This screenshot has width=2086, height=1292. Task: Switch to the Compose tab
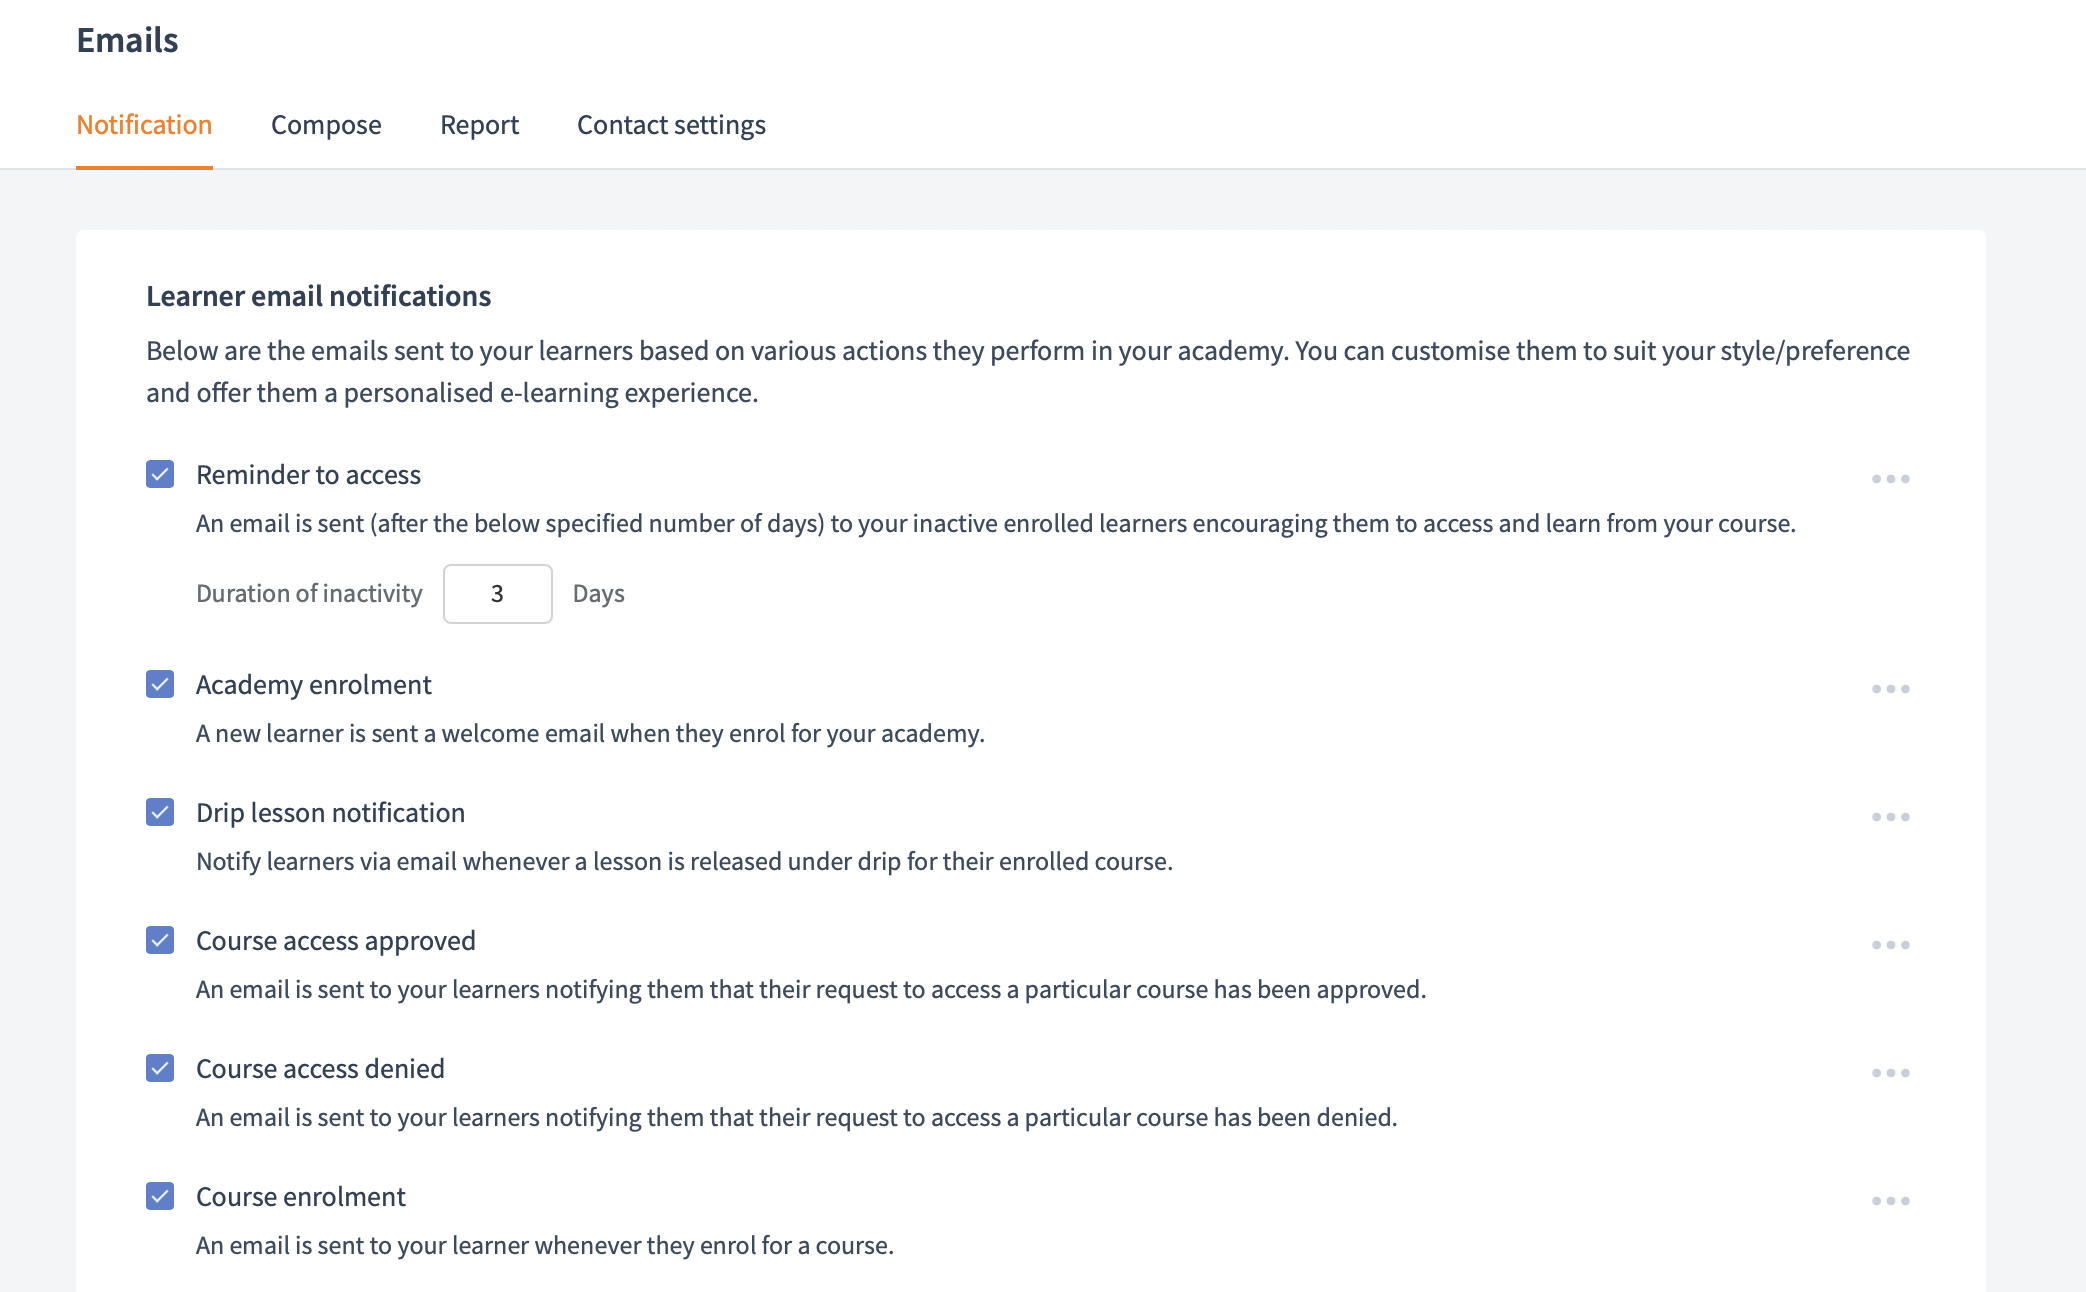click(326, 125)
